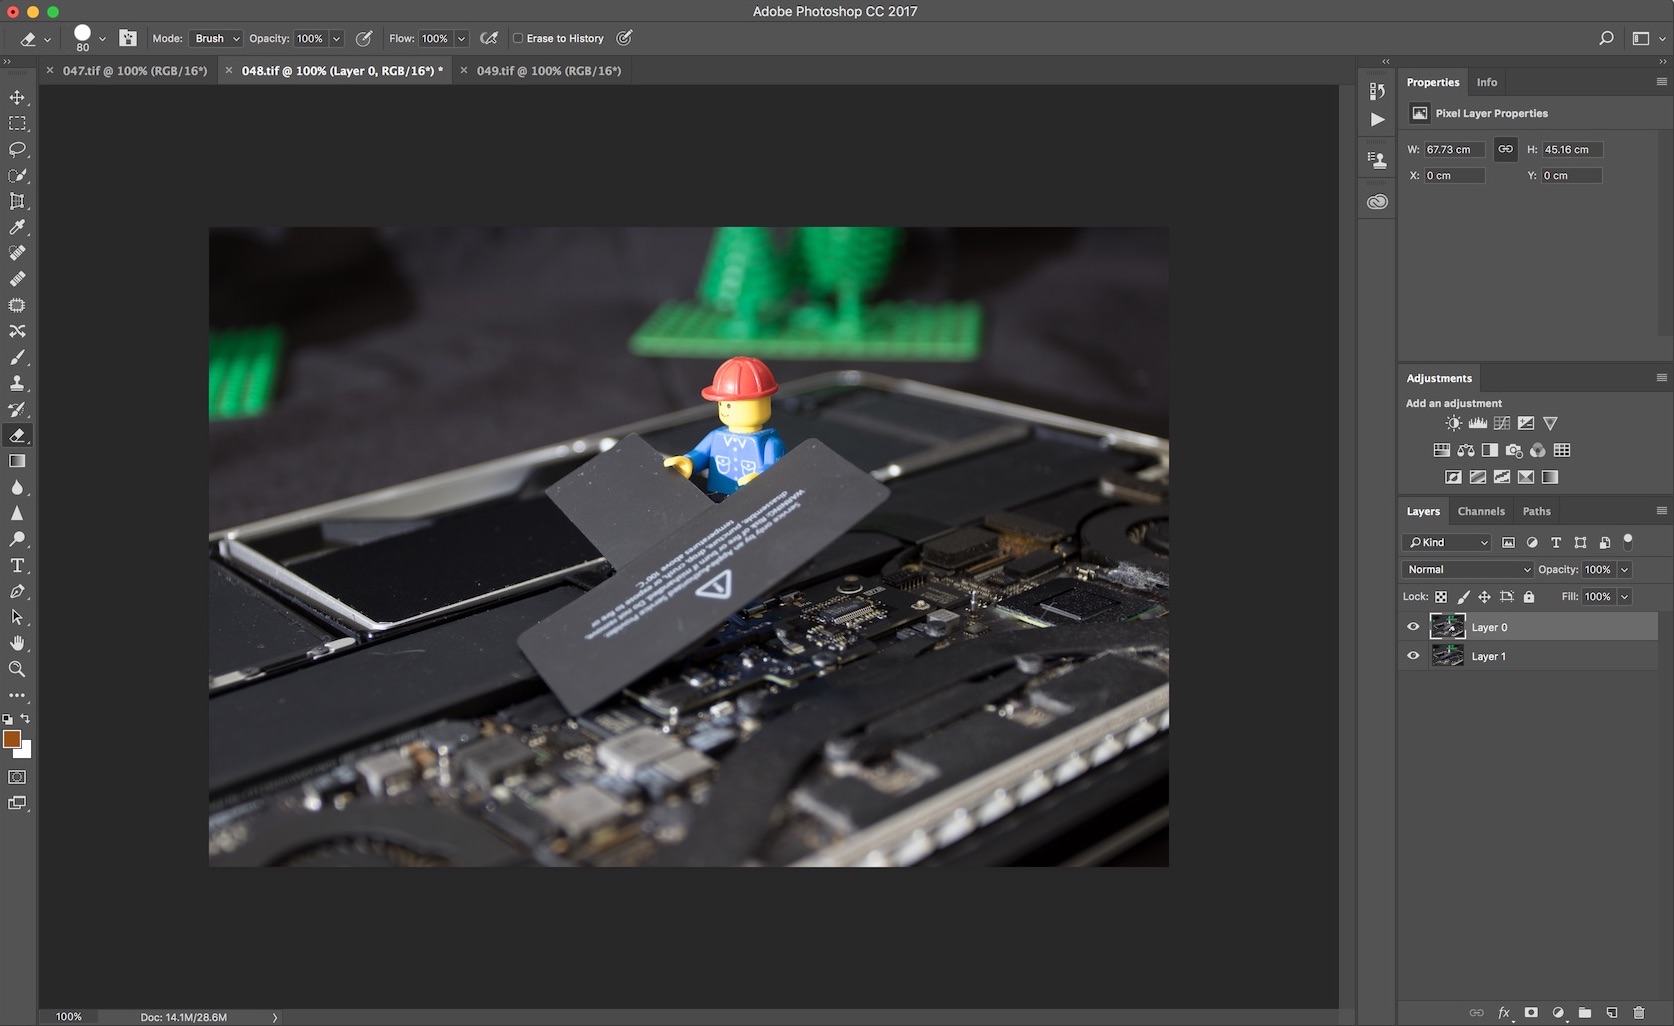The width and height of the screenshot is (1674, 1026).
Task: Add a layer mask
Action: coord(1531,1013)
